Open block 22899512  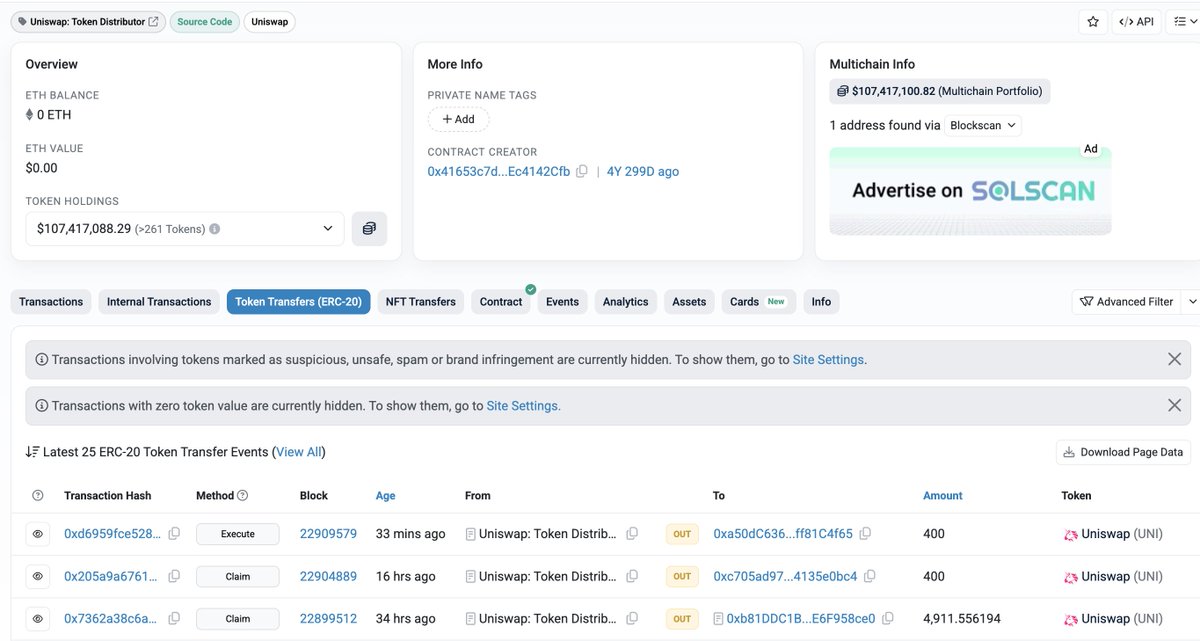pos(328,619)
